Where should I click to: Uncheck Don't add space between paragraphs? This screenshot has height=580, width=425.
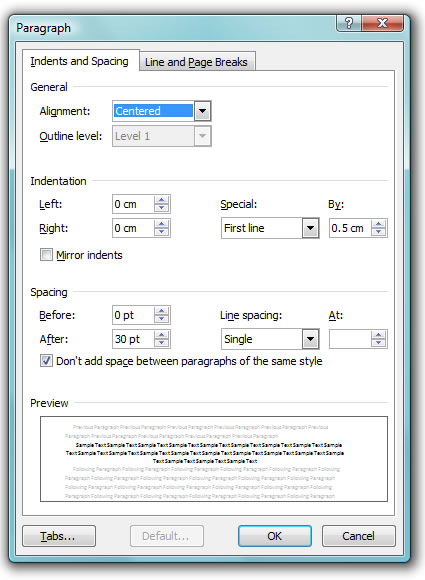(46, 361)
